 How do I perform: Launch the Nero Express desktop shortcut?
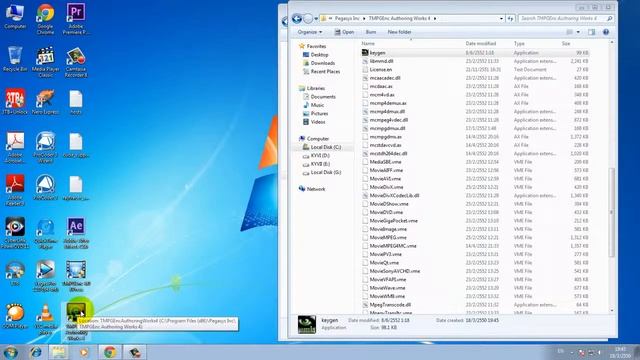point(45,102)
